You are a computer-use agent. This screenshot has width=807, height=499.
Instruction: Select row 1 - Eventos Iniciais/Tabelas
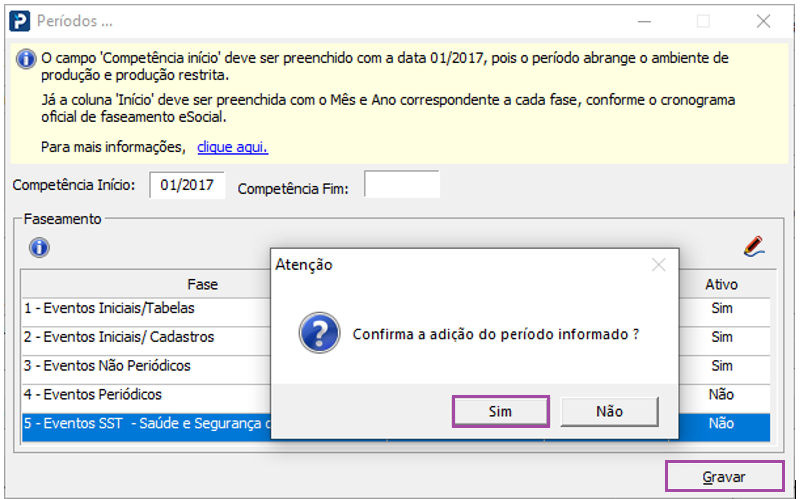396,308
